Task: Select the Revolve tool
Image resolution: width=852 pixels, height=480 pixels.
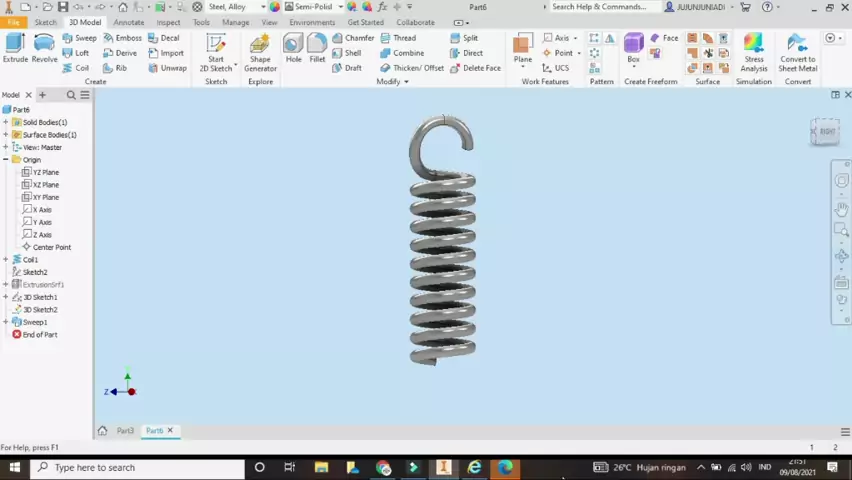Action: pyautogui.click(x=44, y=48)
